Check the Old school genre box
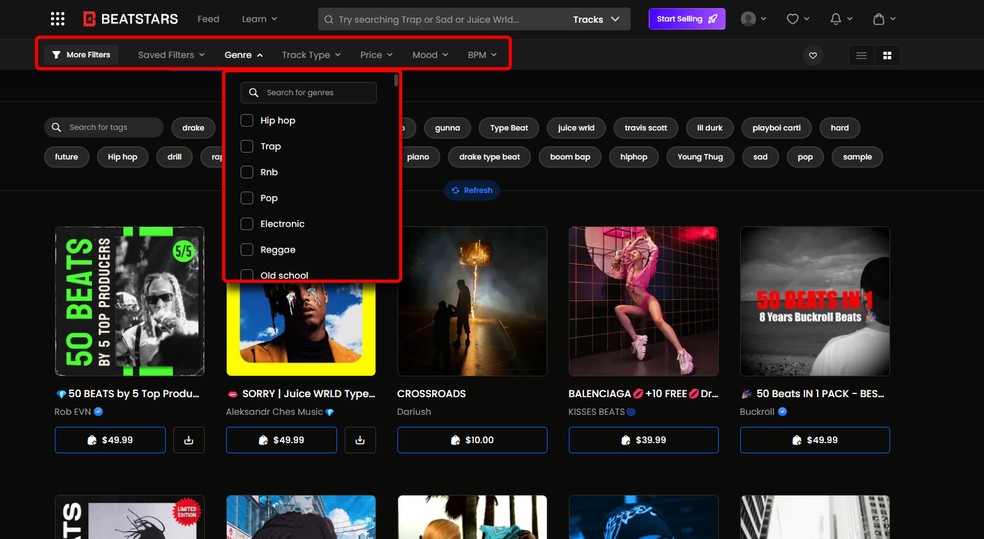The height and width of the screenshot is (539, 984). click(x=247, y=275)
